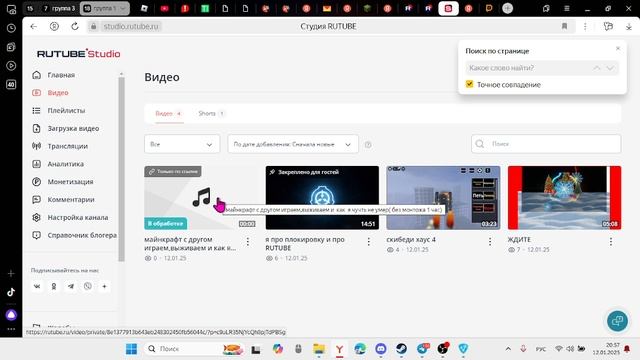Open the VK social link icon
The width and height of the screenshot is (640, 360).
[x=37, y=287]
